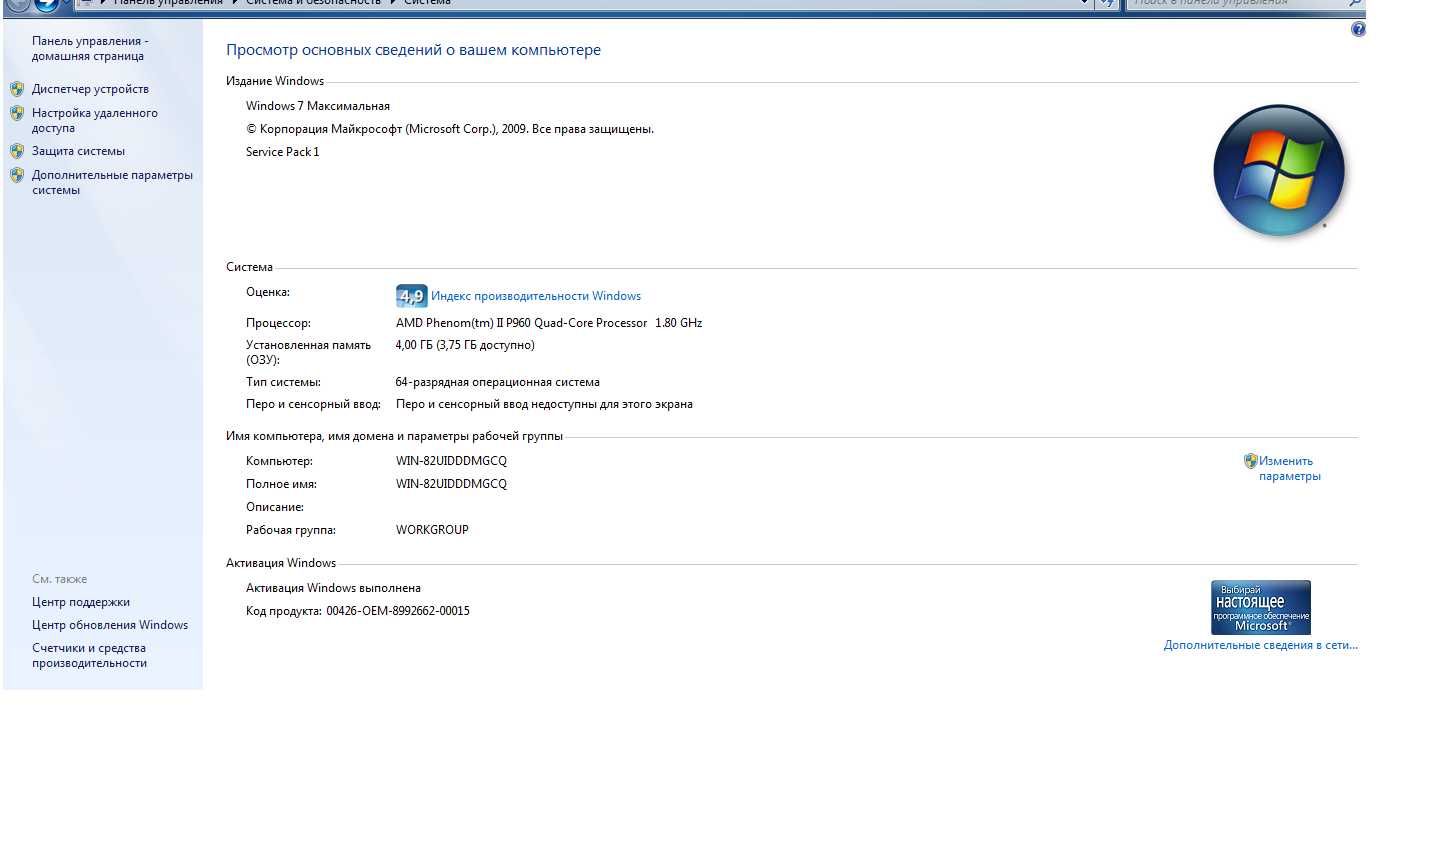Click the WORKGROUP value
The height and width of the screenshot is (856, 1440).
click(432, 530)
